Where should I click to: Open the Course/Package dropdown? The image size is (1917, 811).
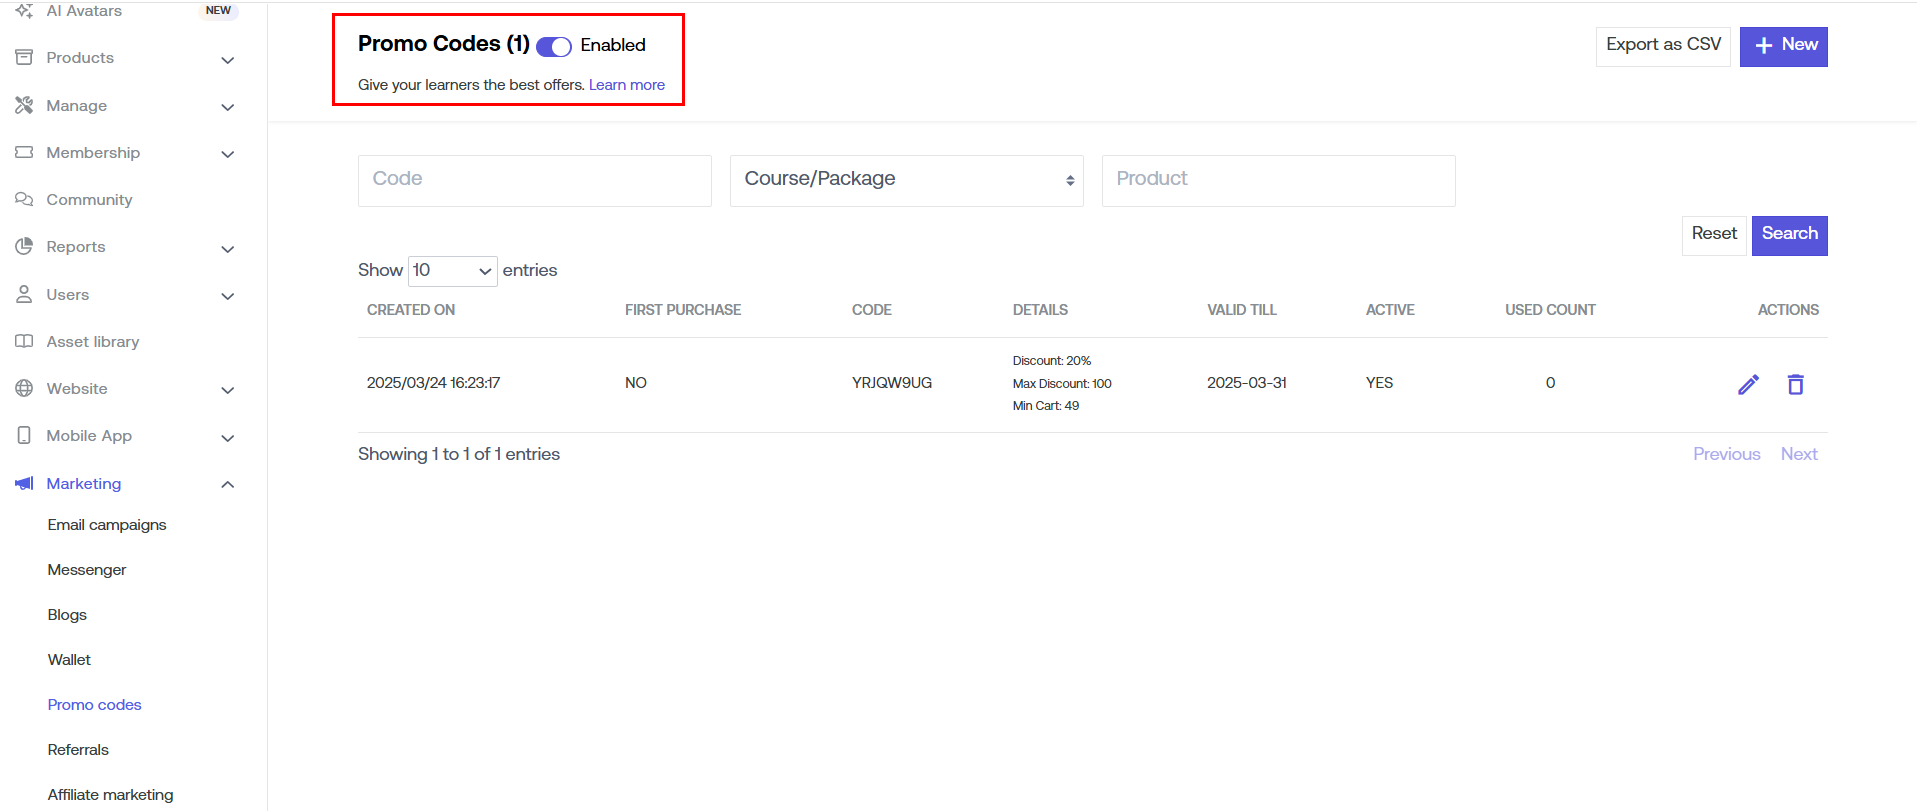[x=906, y=180]
